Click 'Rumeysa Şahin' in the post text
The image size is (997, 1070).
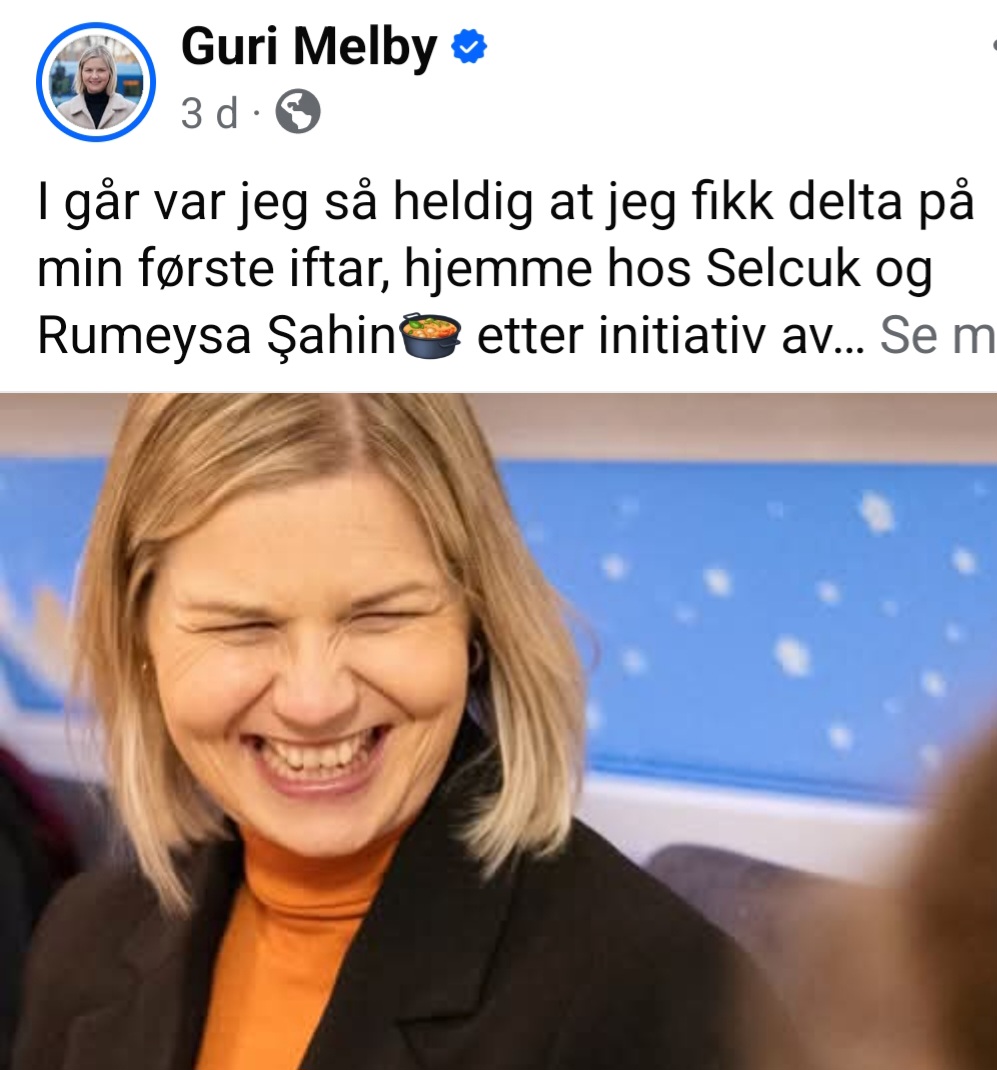(217, 336)
